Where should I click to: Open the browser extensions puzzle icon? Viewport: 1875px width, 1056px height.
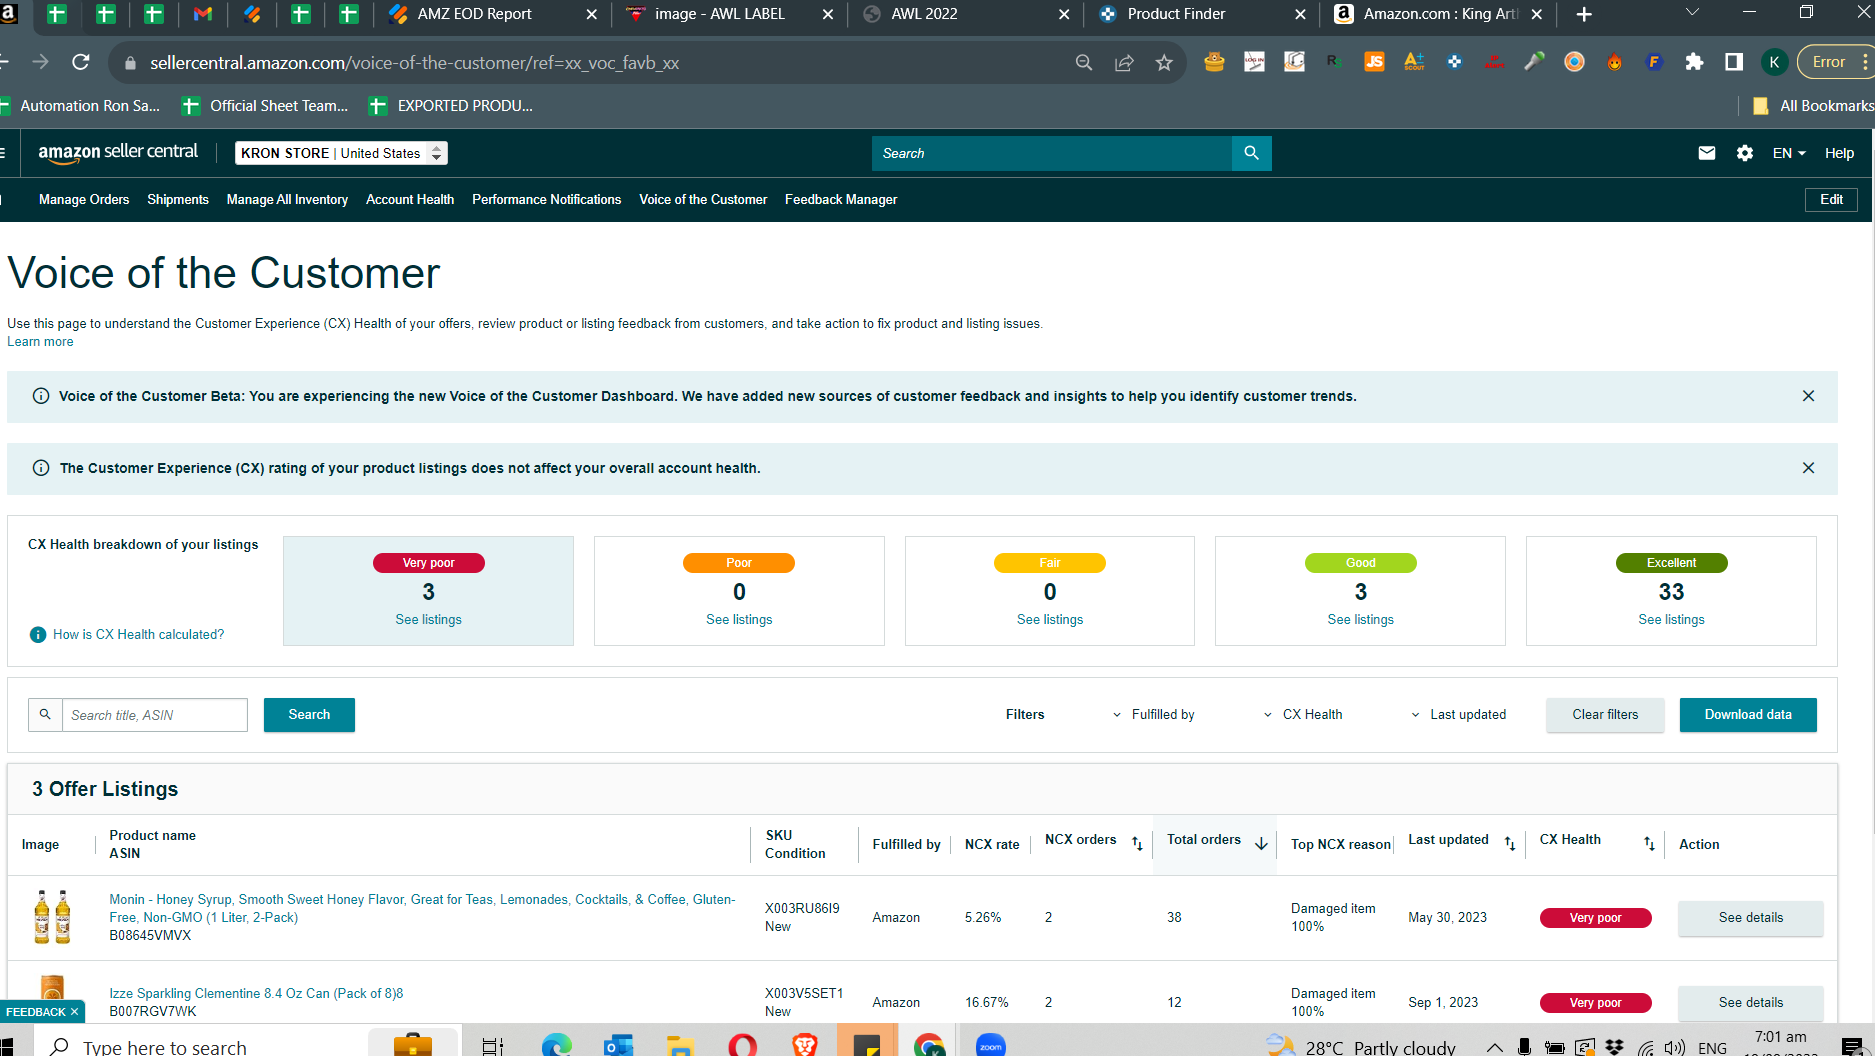1694,62
